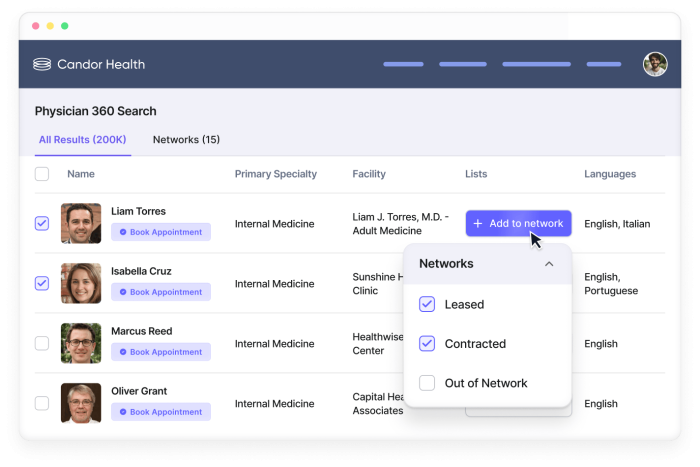
Task: Toggle the select-all checkbox in header
Action: [42, 174]
